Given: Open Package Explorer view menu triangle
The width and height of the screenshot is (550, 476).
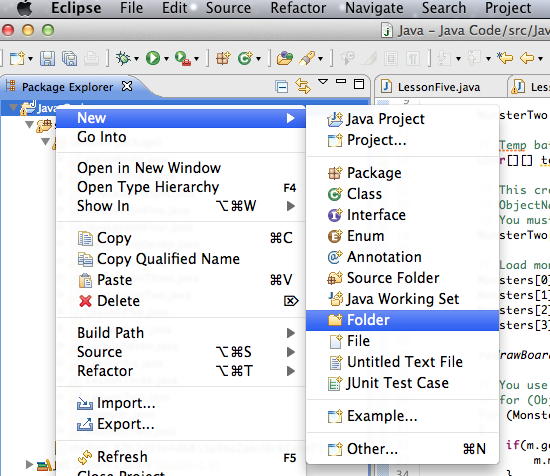Looking at the screenshot, I should click(x=323, y=82).
